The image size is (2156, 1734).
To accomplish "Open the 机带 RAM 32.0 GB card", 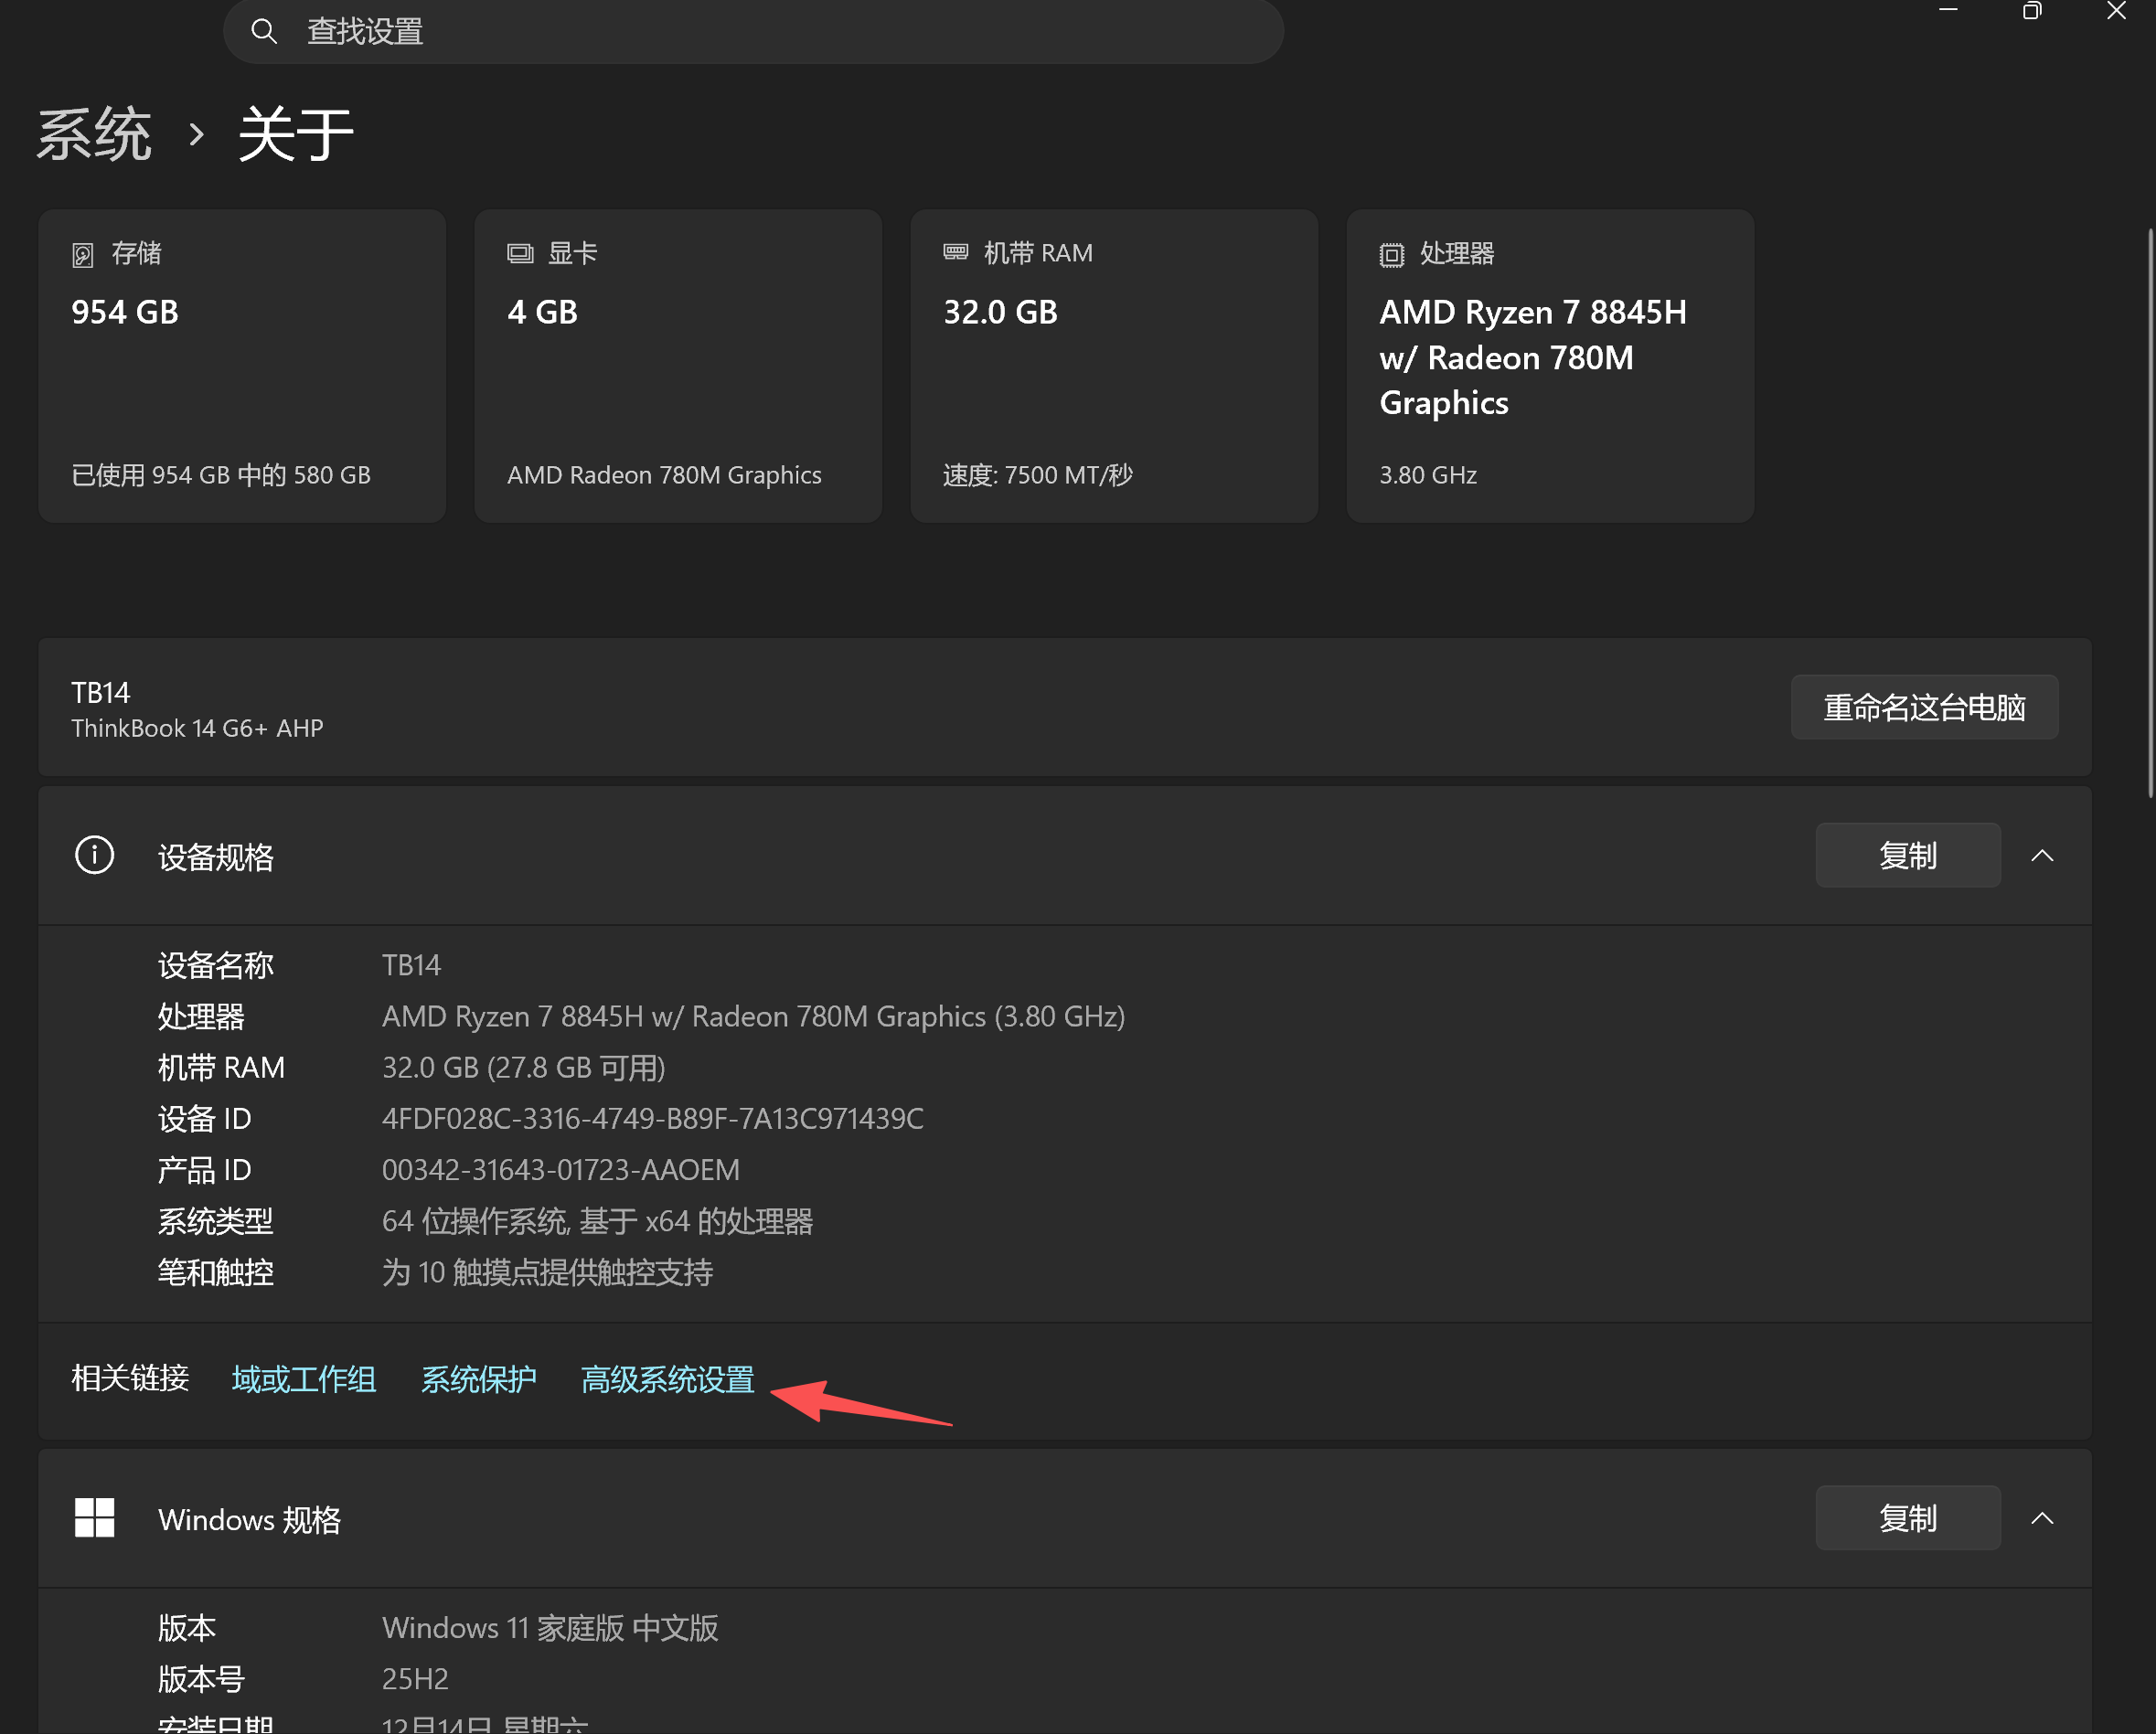I will pyautogui.click(x=1114, y=365).
